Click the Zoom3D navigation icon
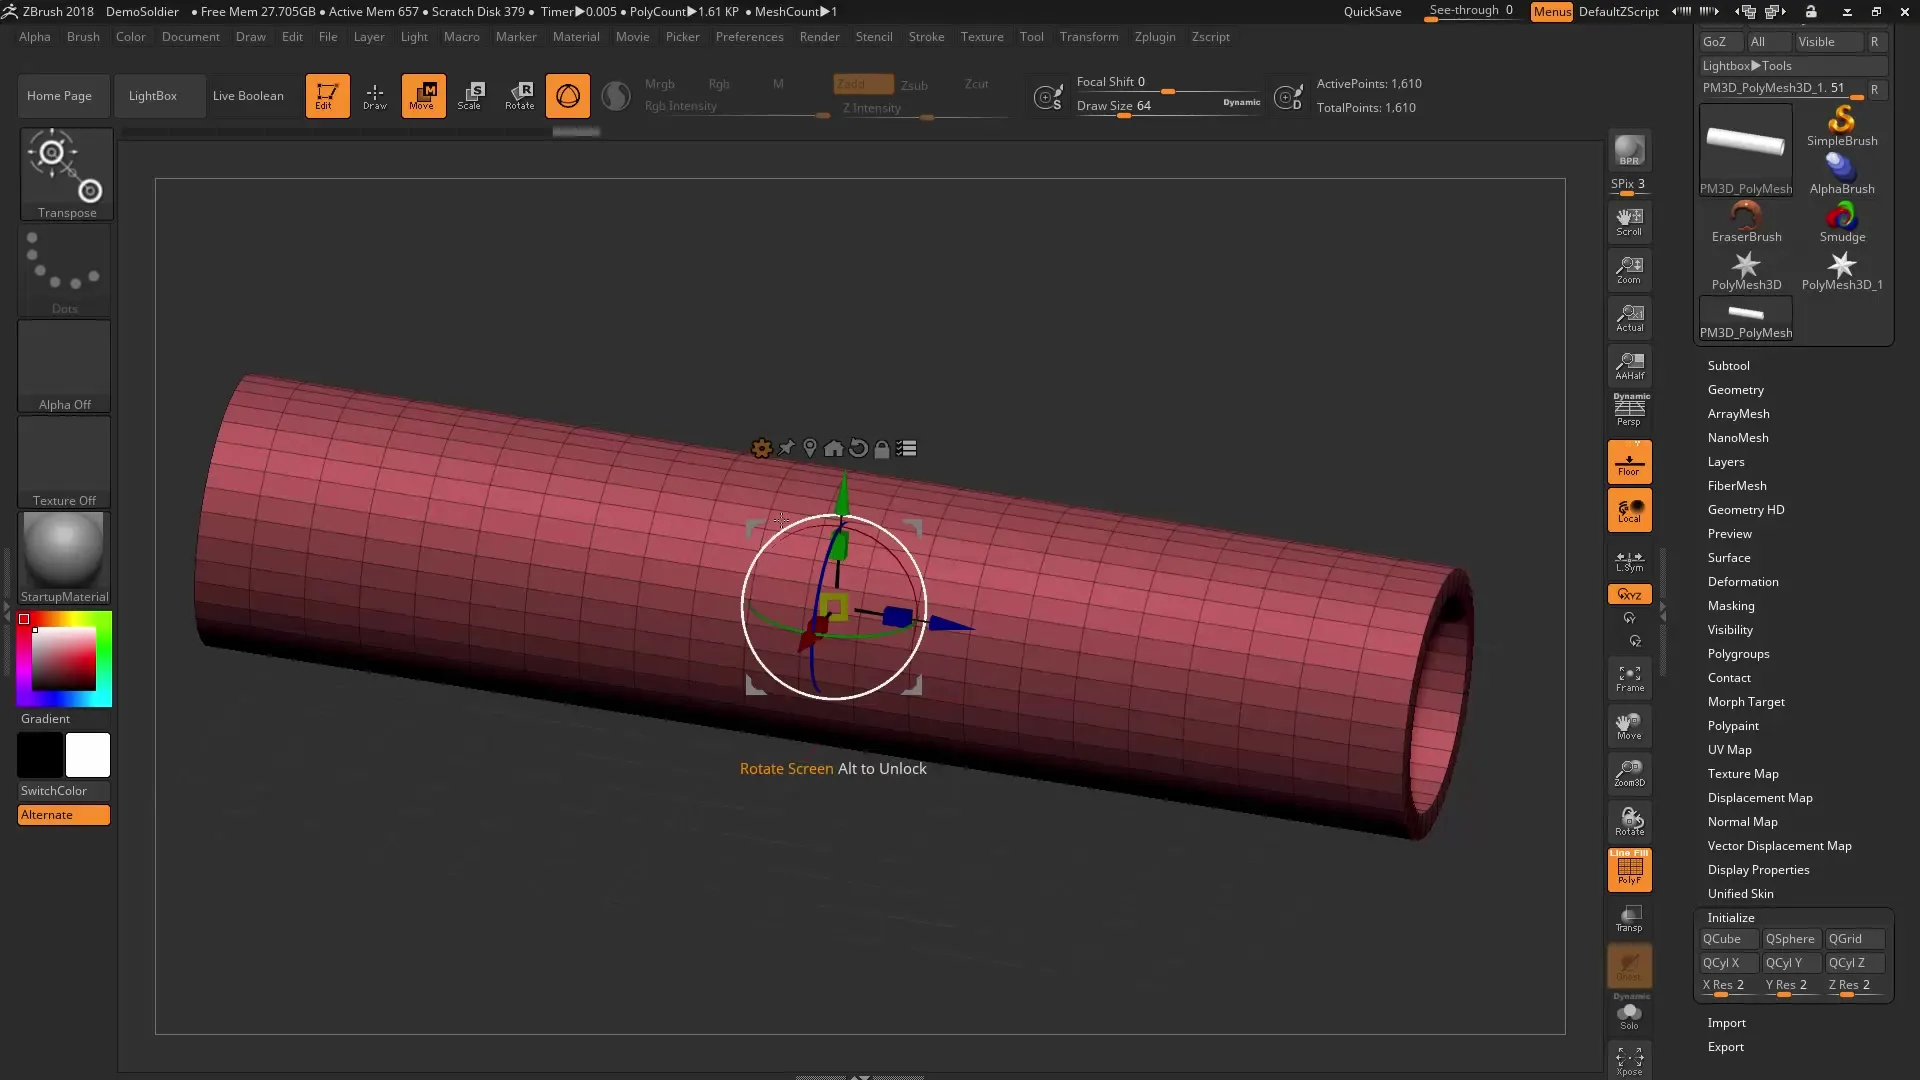 [1630, 773]
